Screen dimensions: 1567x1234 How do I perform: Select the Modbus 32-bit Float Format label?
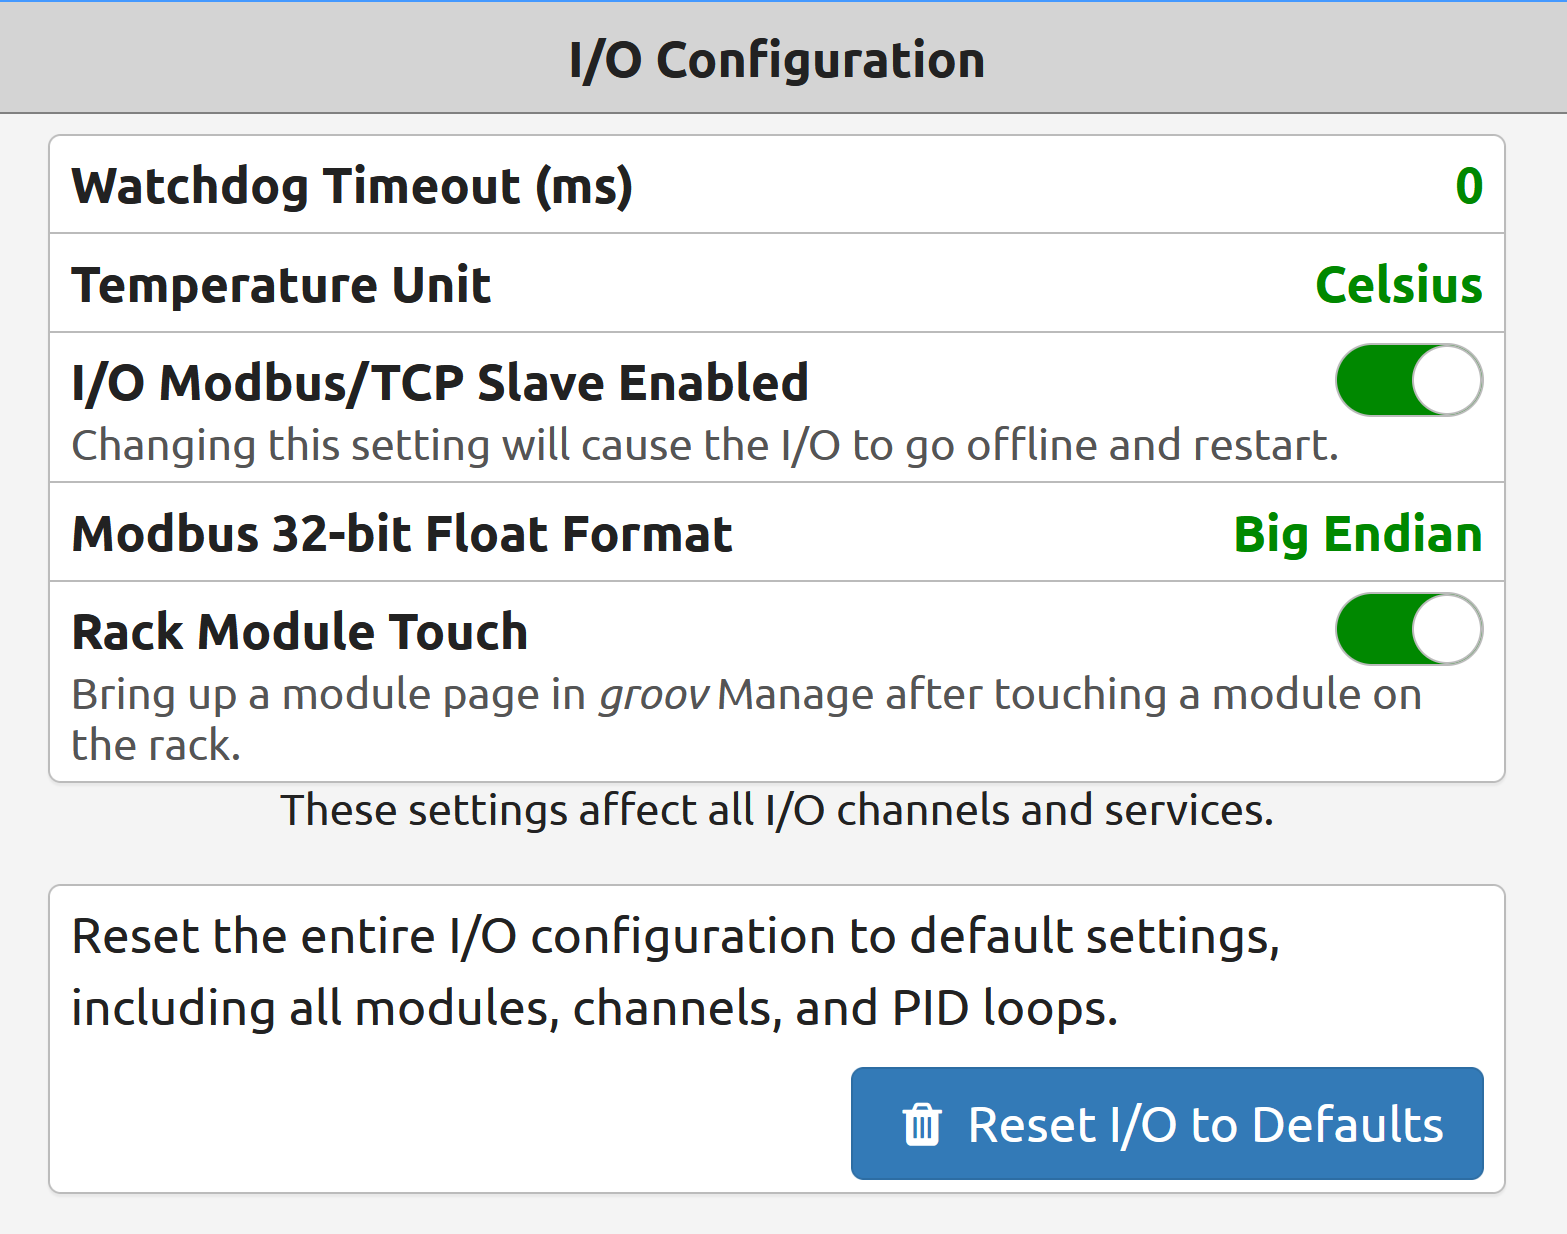tap(402, 534)
